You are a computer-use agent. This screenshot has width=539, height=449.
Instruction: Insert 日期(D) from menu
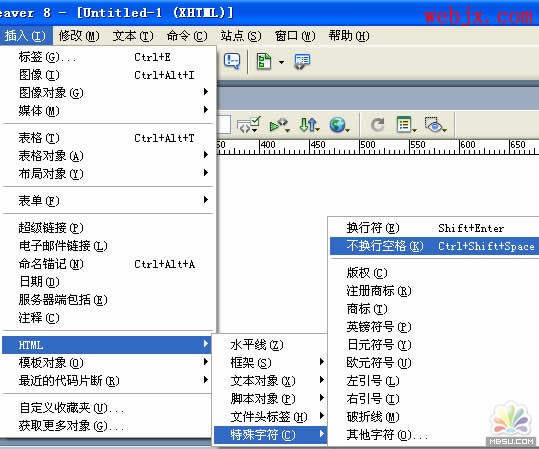(108, 282)
